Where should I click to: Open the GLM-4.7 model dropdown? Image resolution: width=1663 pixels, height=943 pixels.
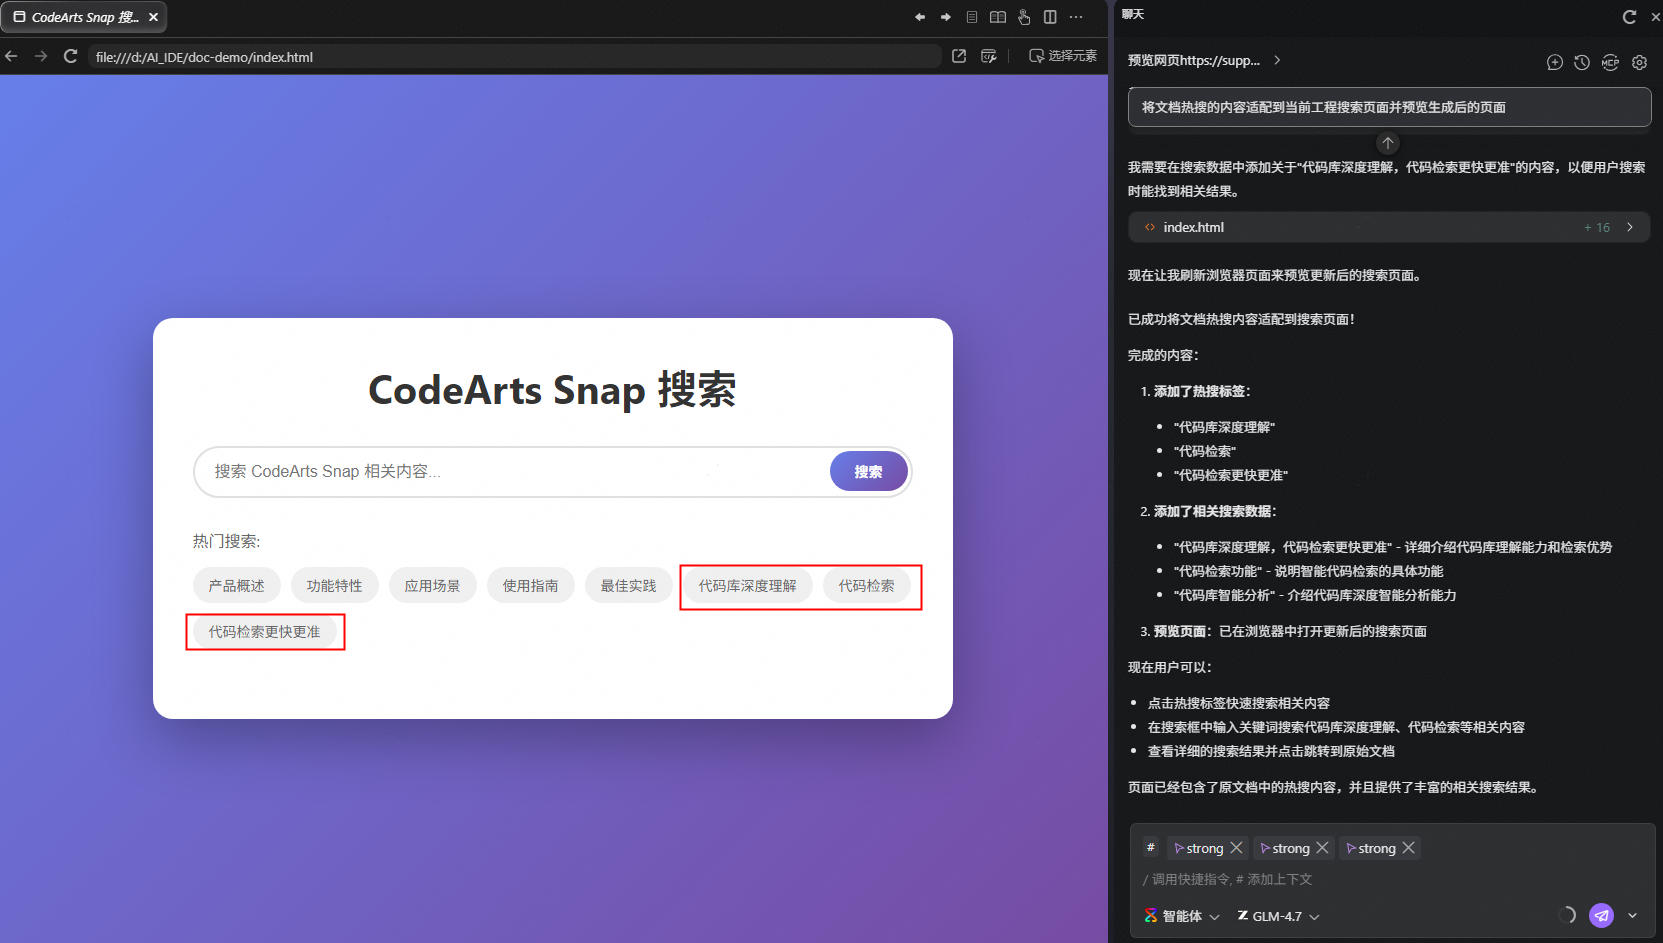click(1278, 916)
